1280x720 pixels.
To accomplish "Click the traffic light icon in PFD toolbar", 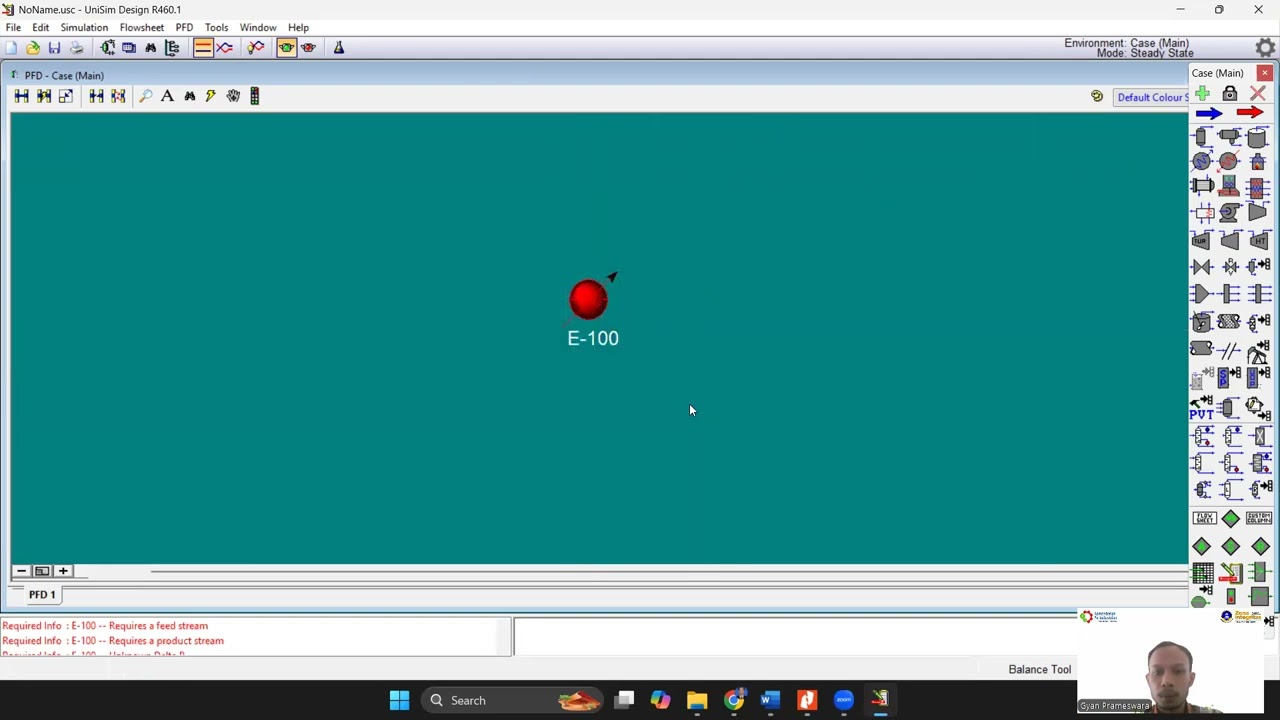I will coord(255,96).
